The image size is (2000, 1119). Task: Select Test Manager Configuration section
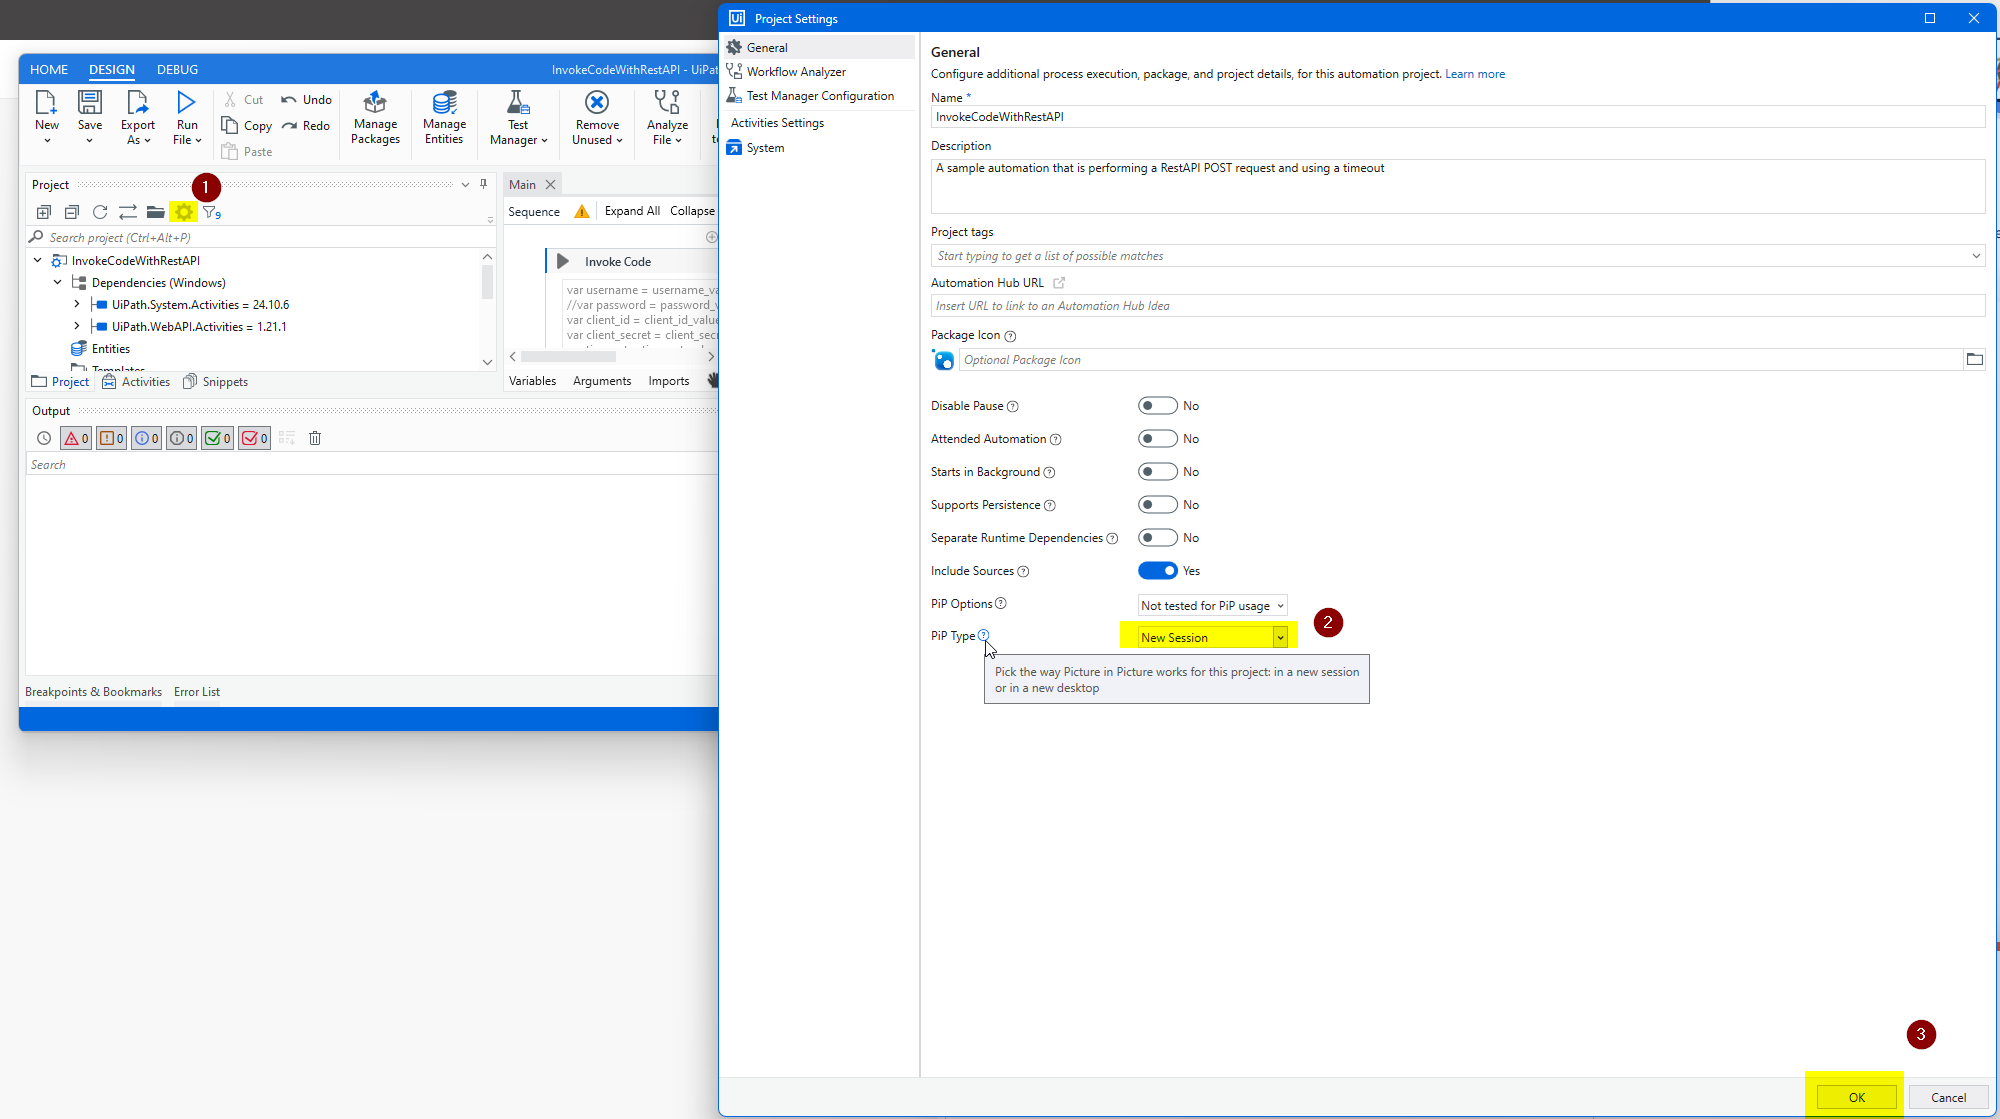(x=818, y=96)
